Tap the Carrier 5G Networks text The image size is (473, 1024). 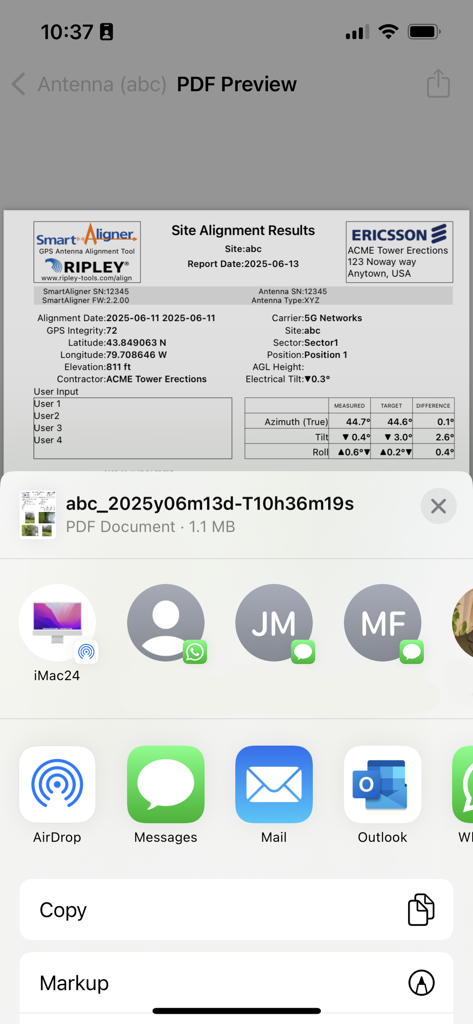click(x=317, y=318)
